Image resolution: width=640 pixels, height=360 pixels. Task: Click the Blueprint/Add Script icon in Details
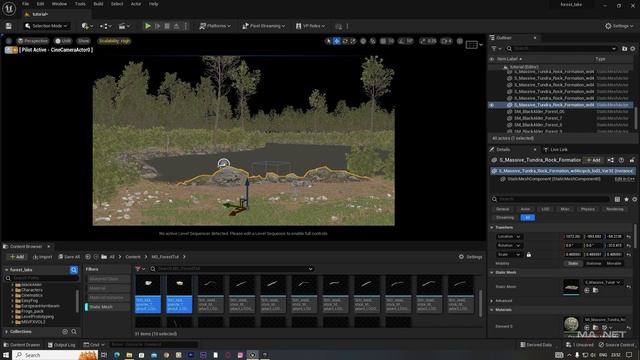tap(611, 160)
